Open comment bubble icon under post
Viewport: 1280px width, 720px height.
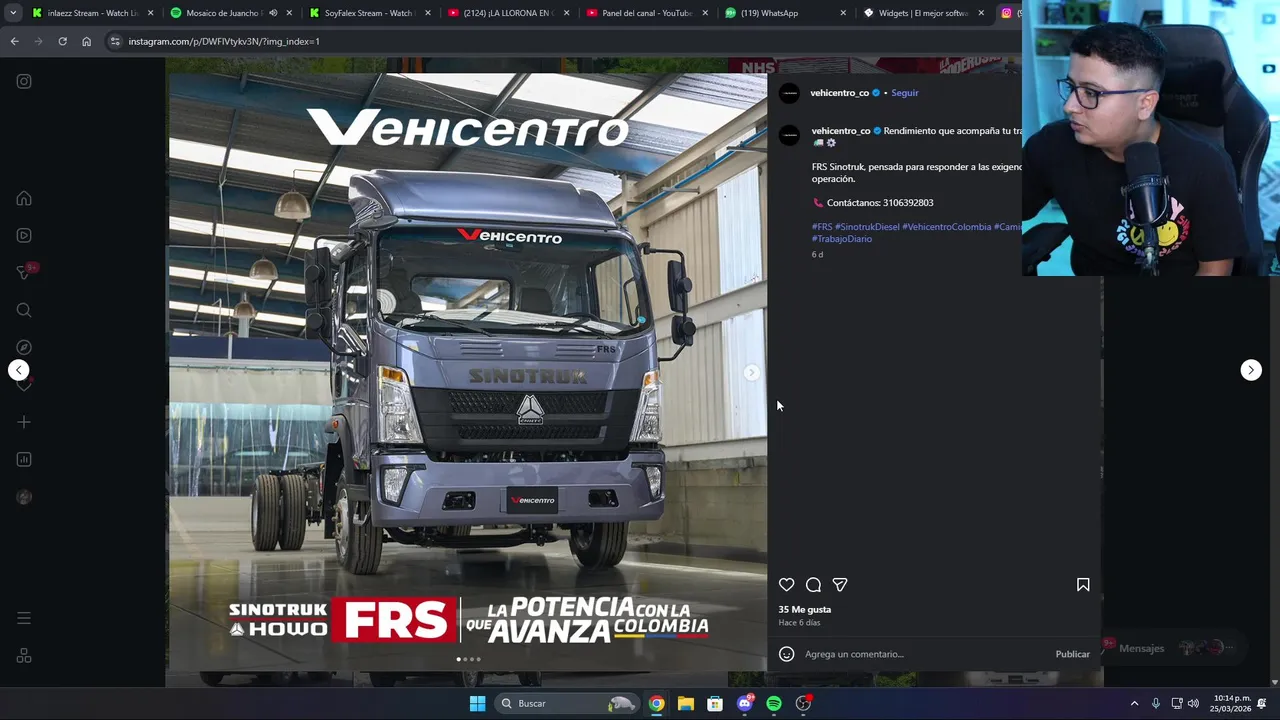pos(813,585)
